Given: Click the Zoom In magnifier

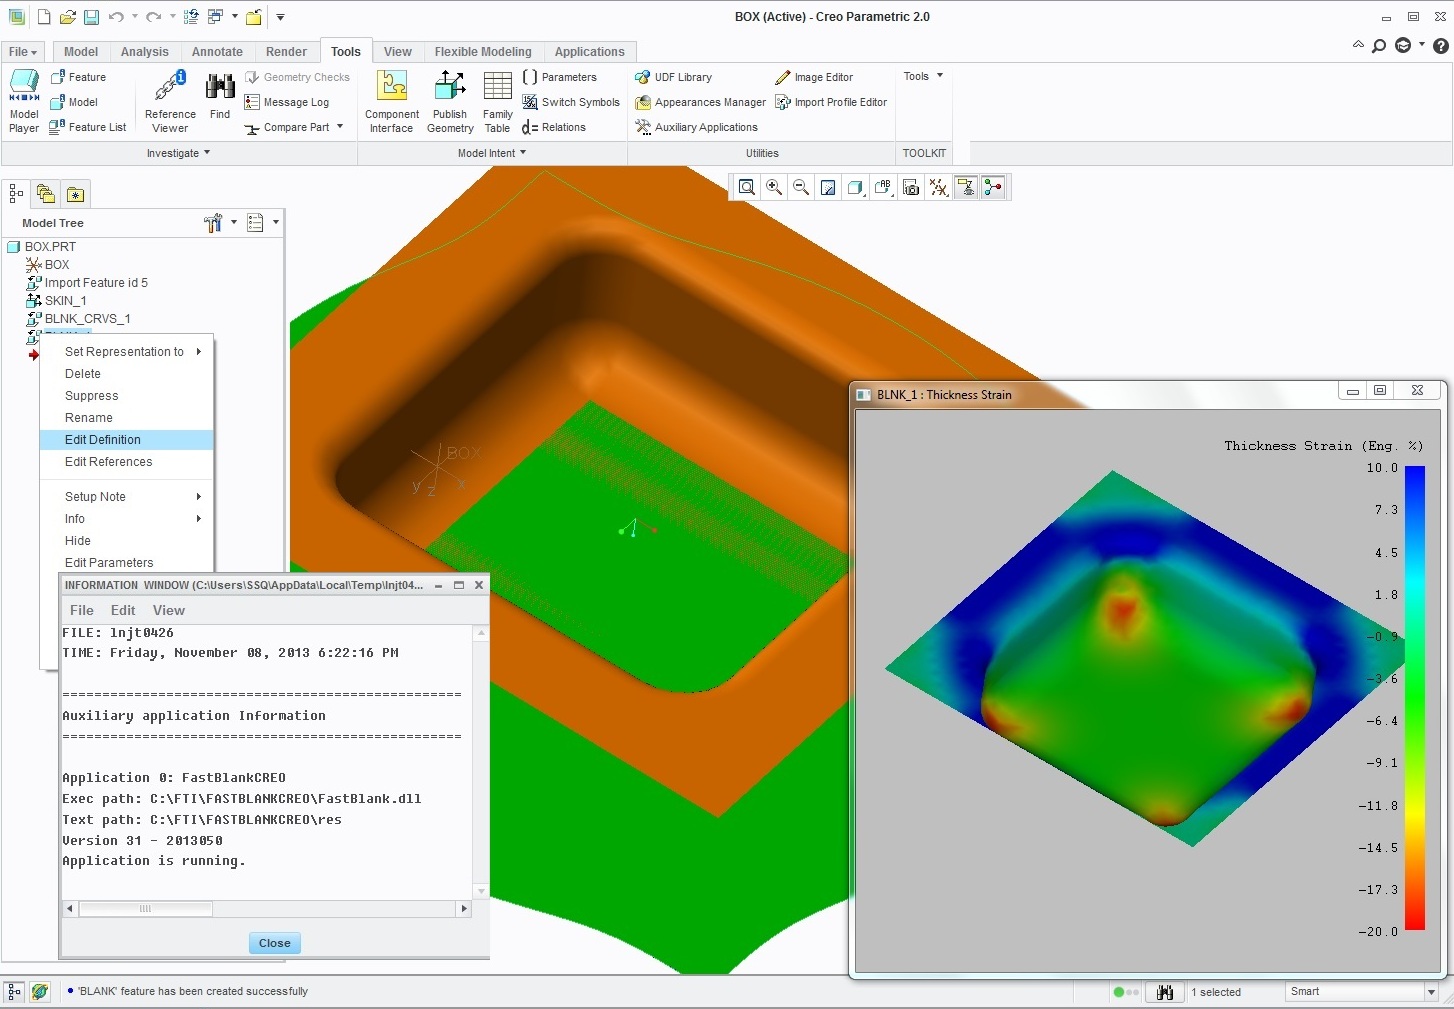Looking at the screenshot, I should coord(774,187).
